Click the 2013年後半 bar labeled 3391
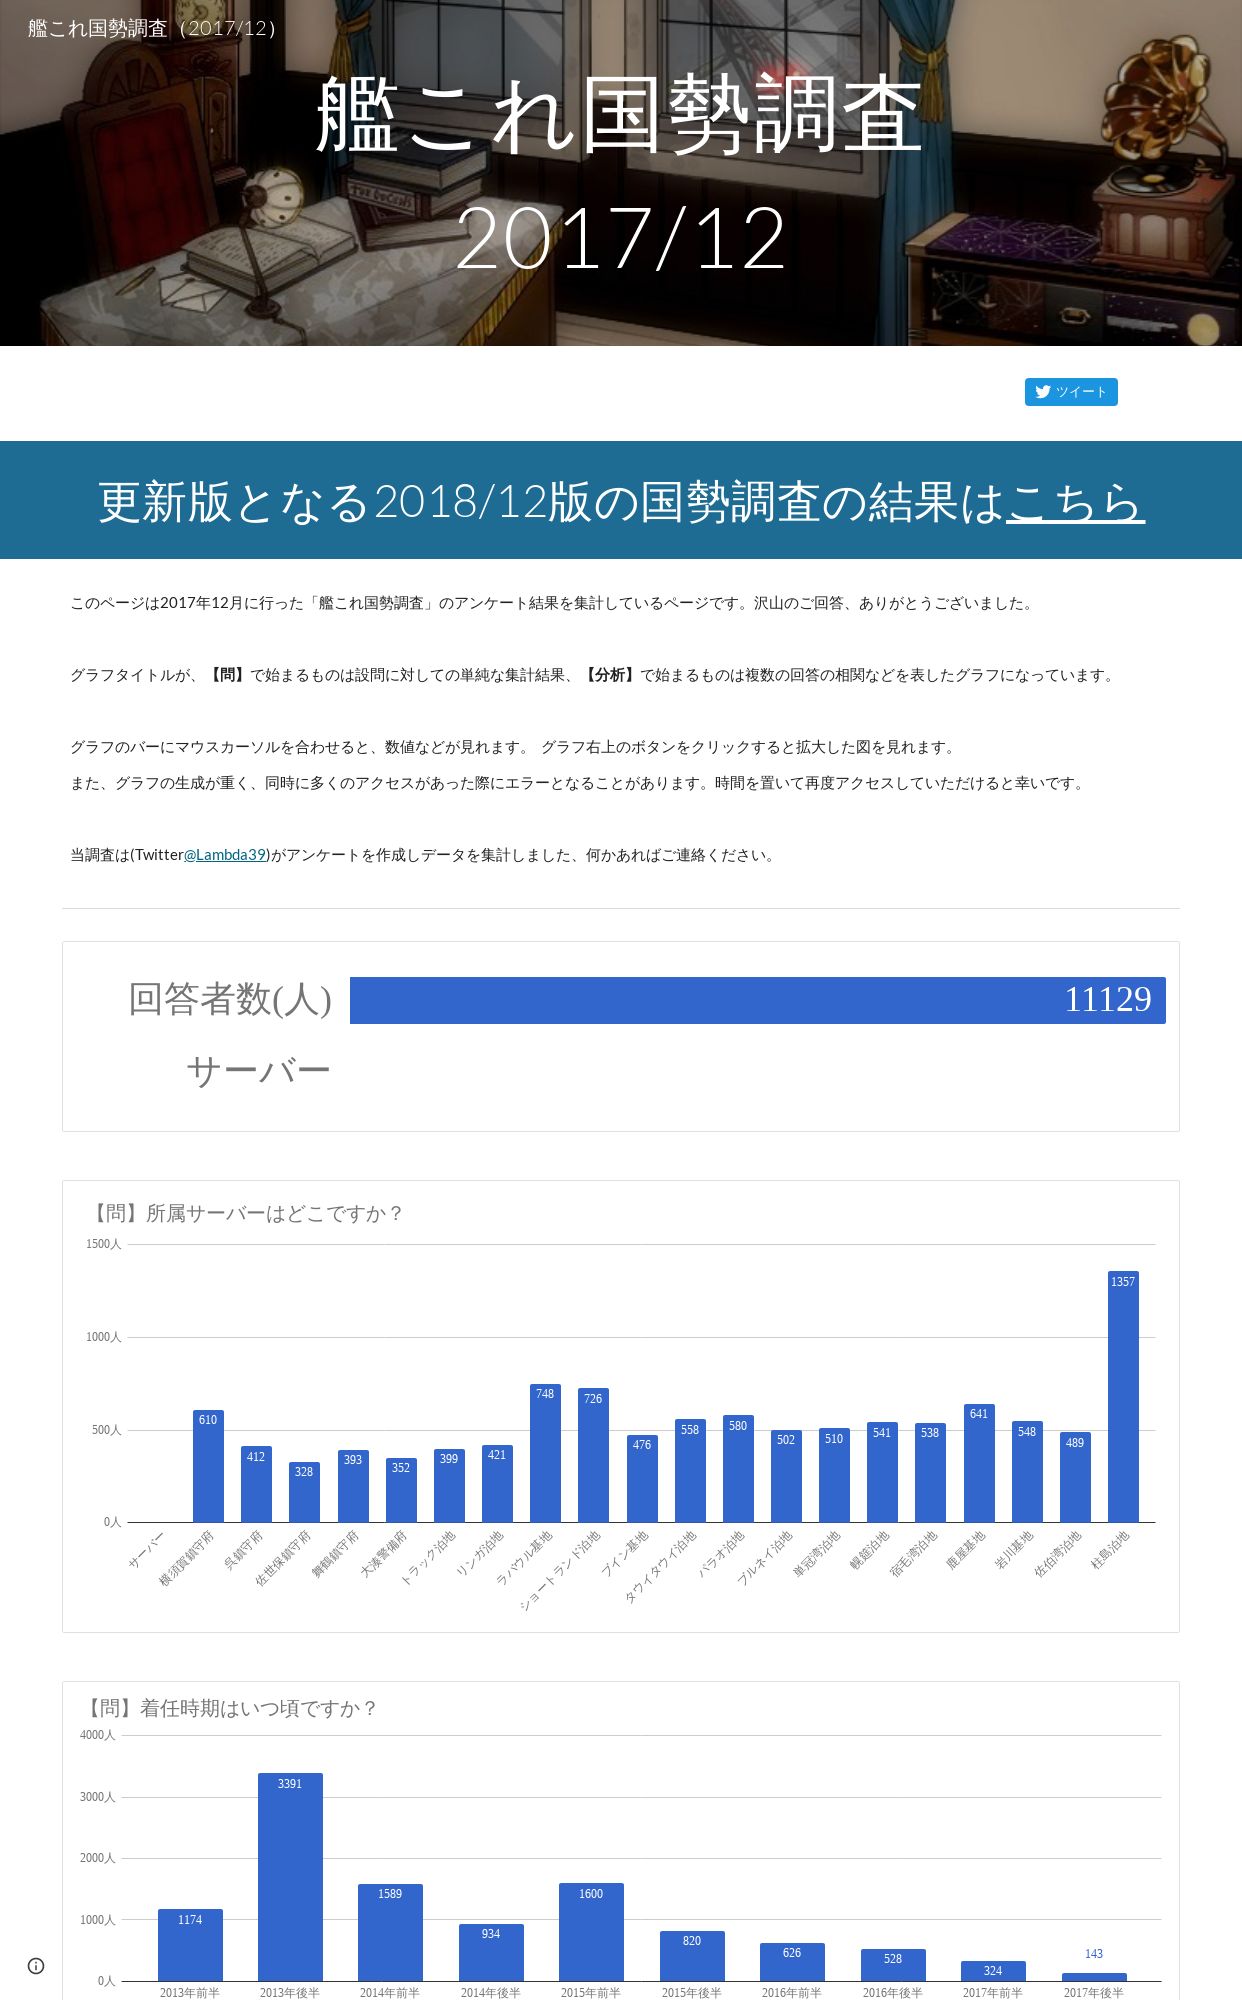 [x=290, y=1877]
